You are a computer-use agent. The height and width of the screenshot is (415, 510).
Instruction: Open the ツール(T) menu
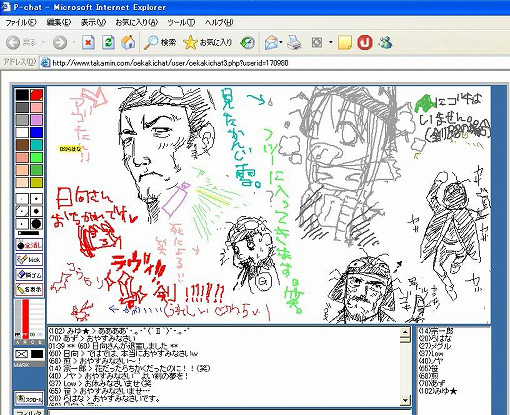[181, 23]
